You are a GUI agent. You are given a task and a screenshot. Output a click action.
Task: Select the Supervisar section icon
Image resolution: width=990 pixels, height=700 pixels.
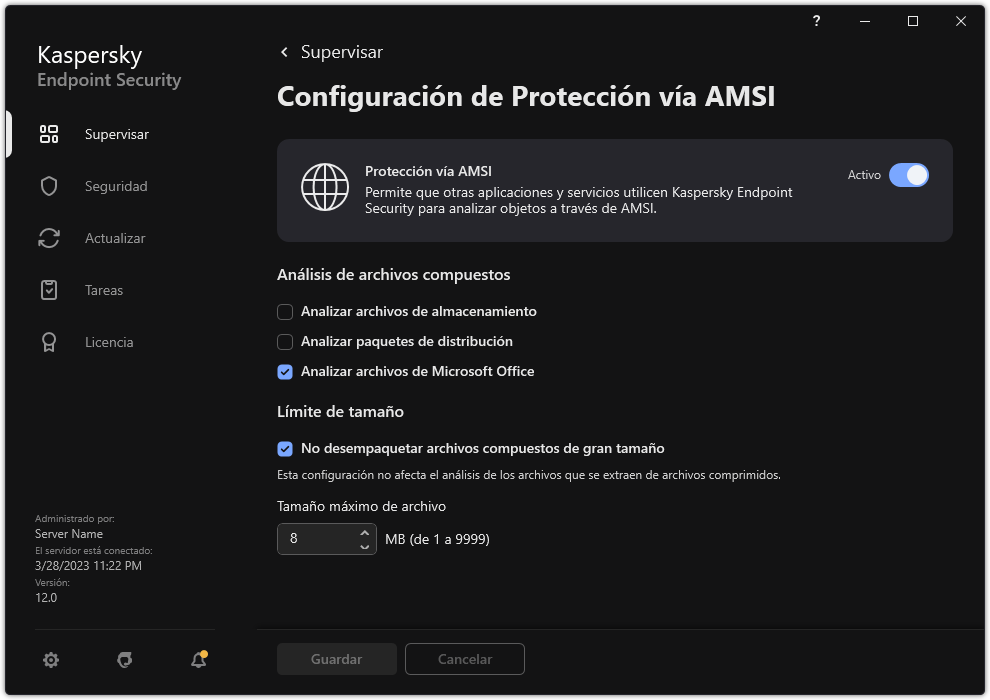[48, 134]
